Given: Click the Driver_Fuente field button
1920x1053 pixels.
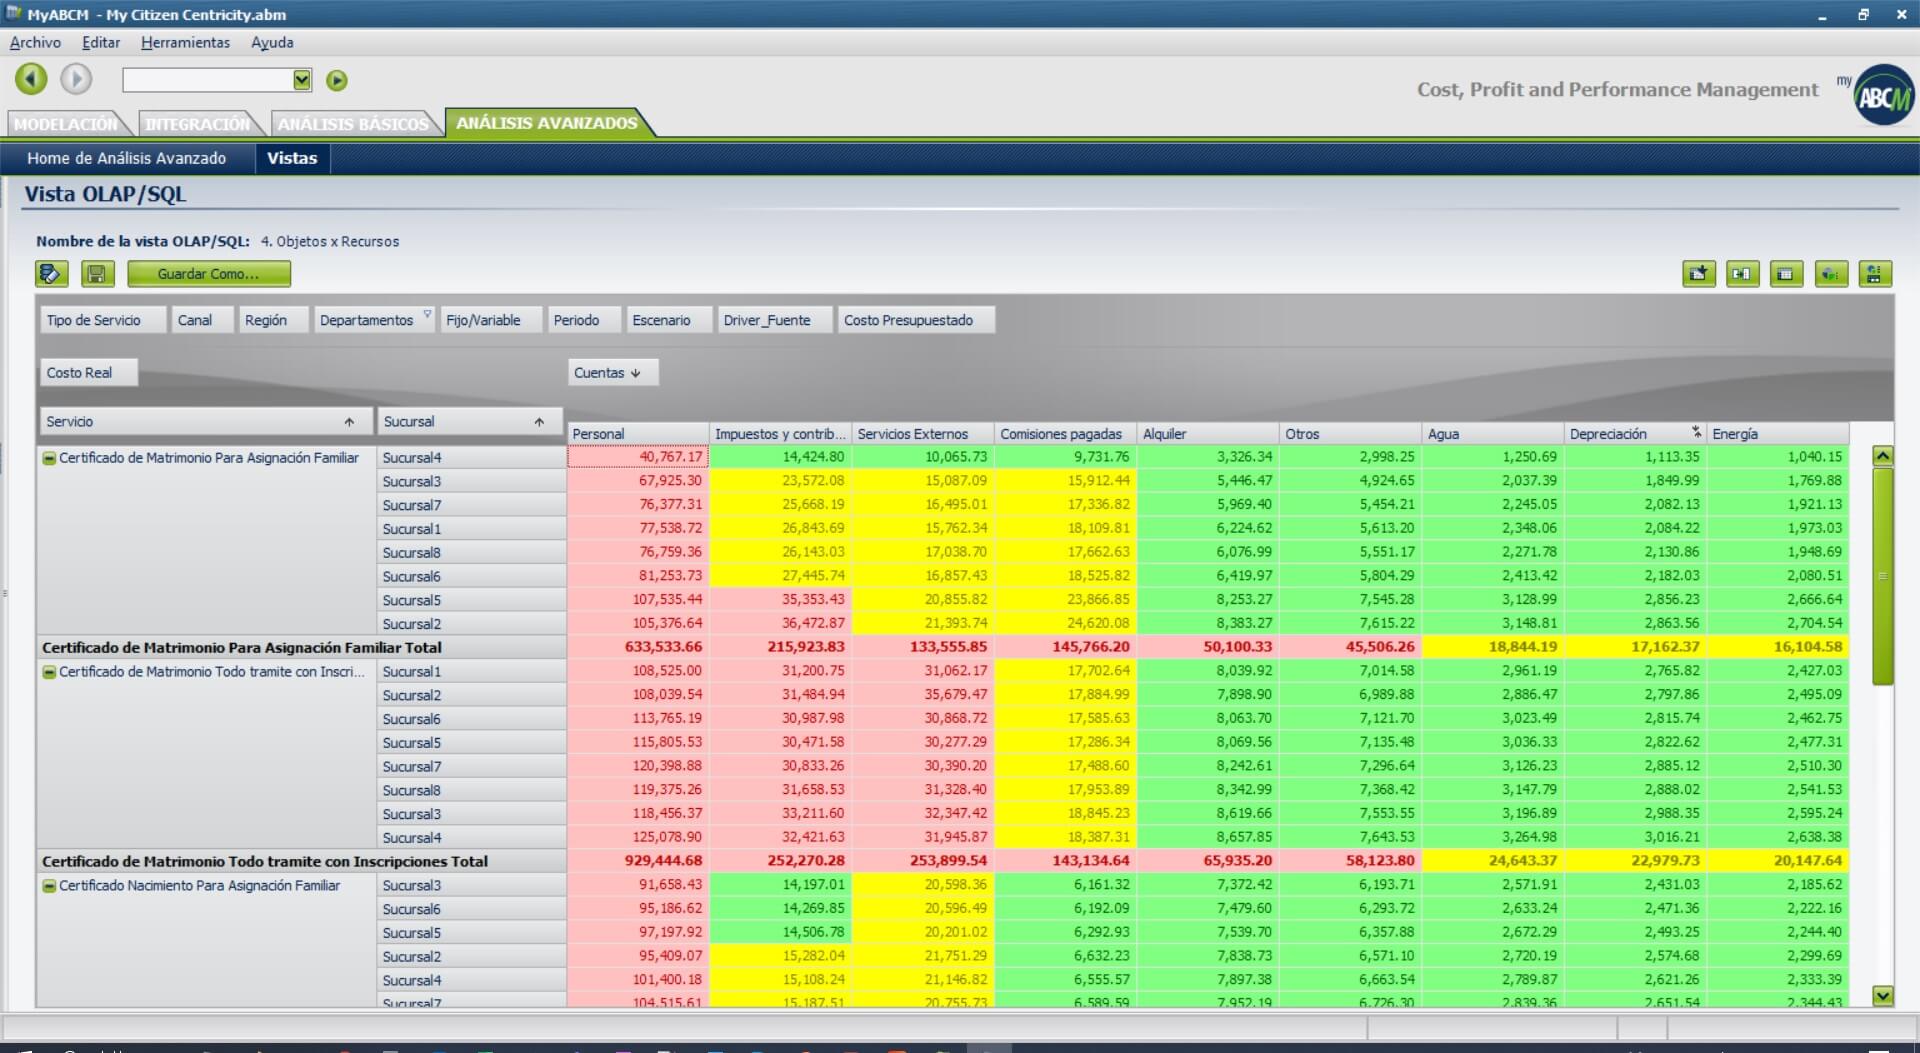Looking at the screenshot, I should coord(775,320).
